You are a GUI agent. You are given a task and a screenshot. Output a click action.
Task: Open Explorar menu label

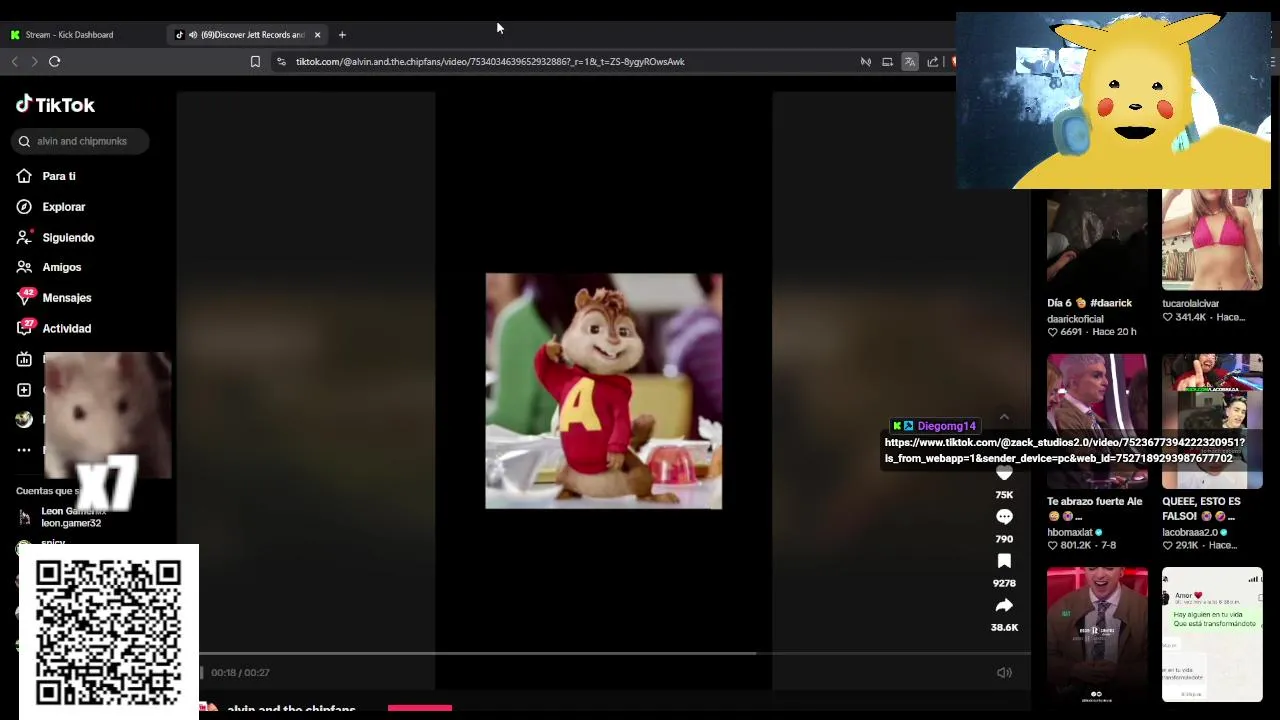(x=64, y=207)
